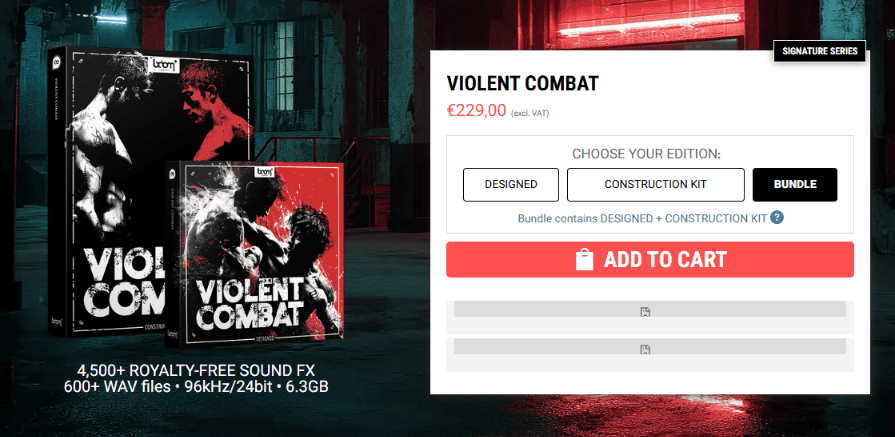Choose the CONSTRUCTION KIT edition
This screenshot has width=895, height=437.
pos(655,185)
